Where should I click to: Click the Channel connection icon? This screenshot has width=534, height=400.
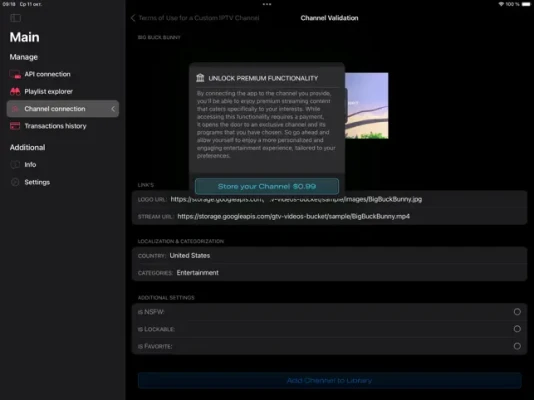[15, 109]
